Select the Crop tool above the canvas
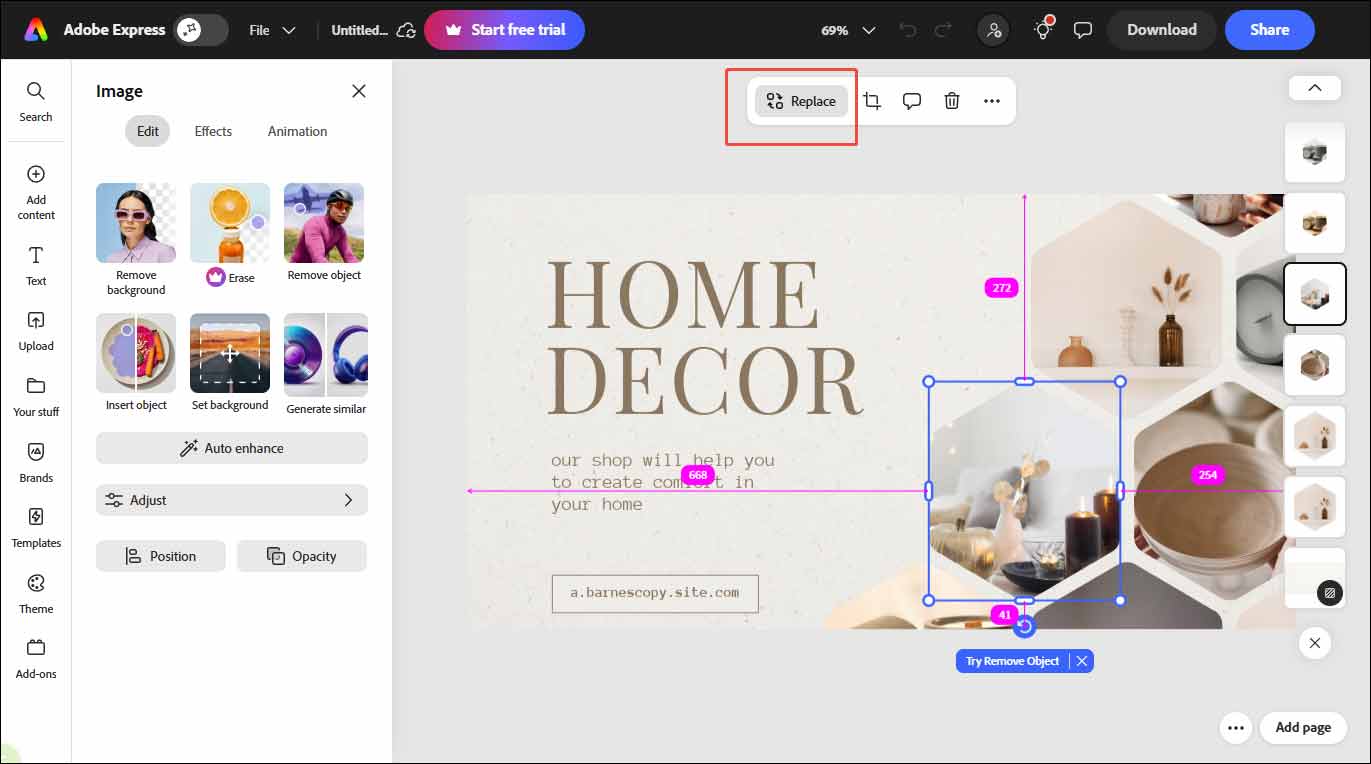 coord(872,100)
